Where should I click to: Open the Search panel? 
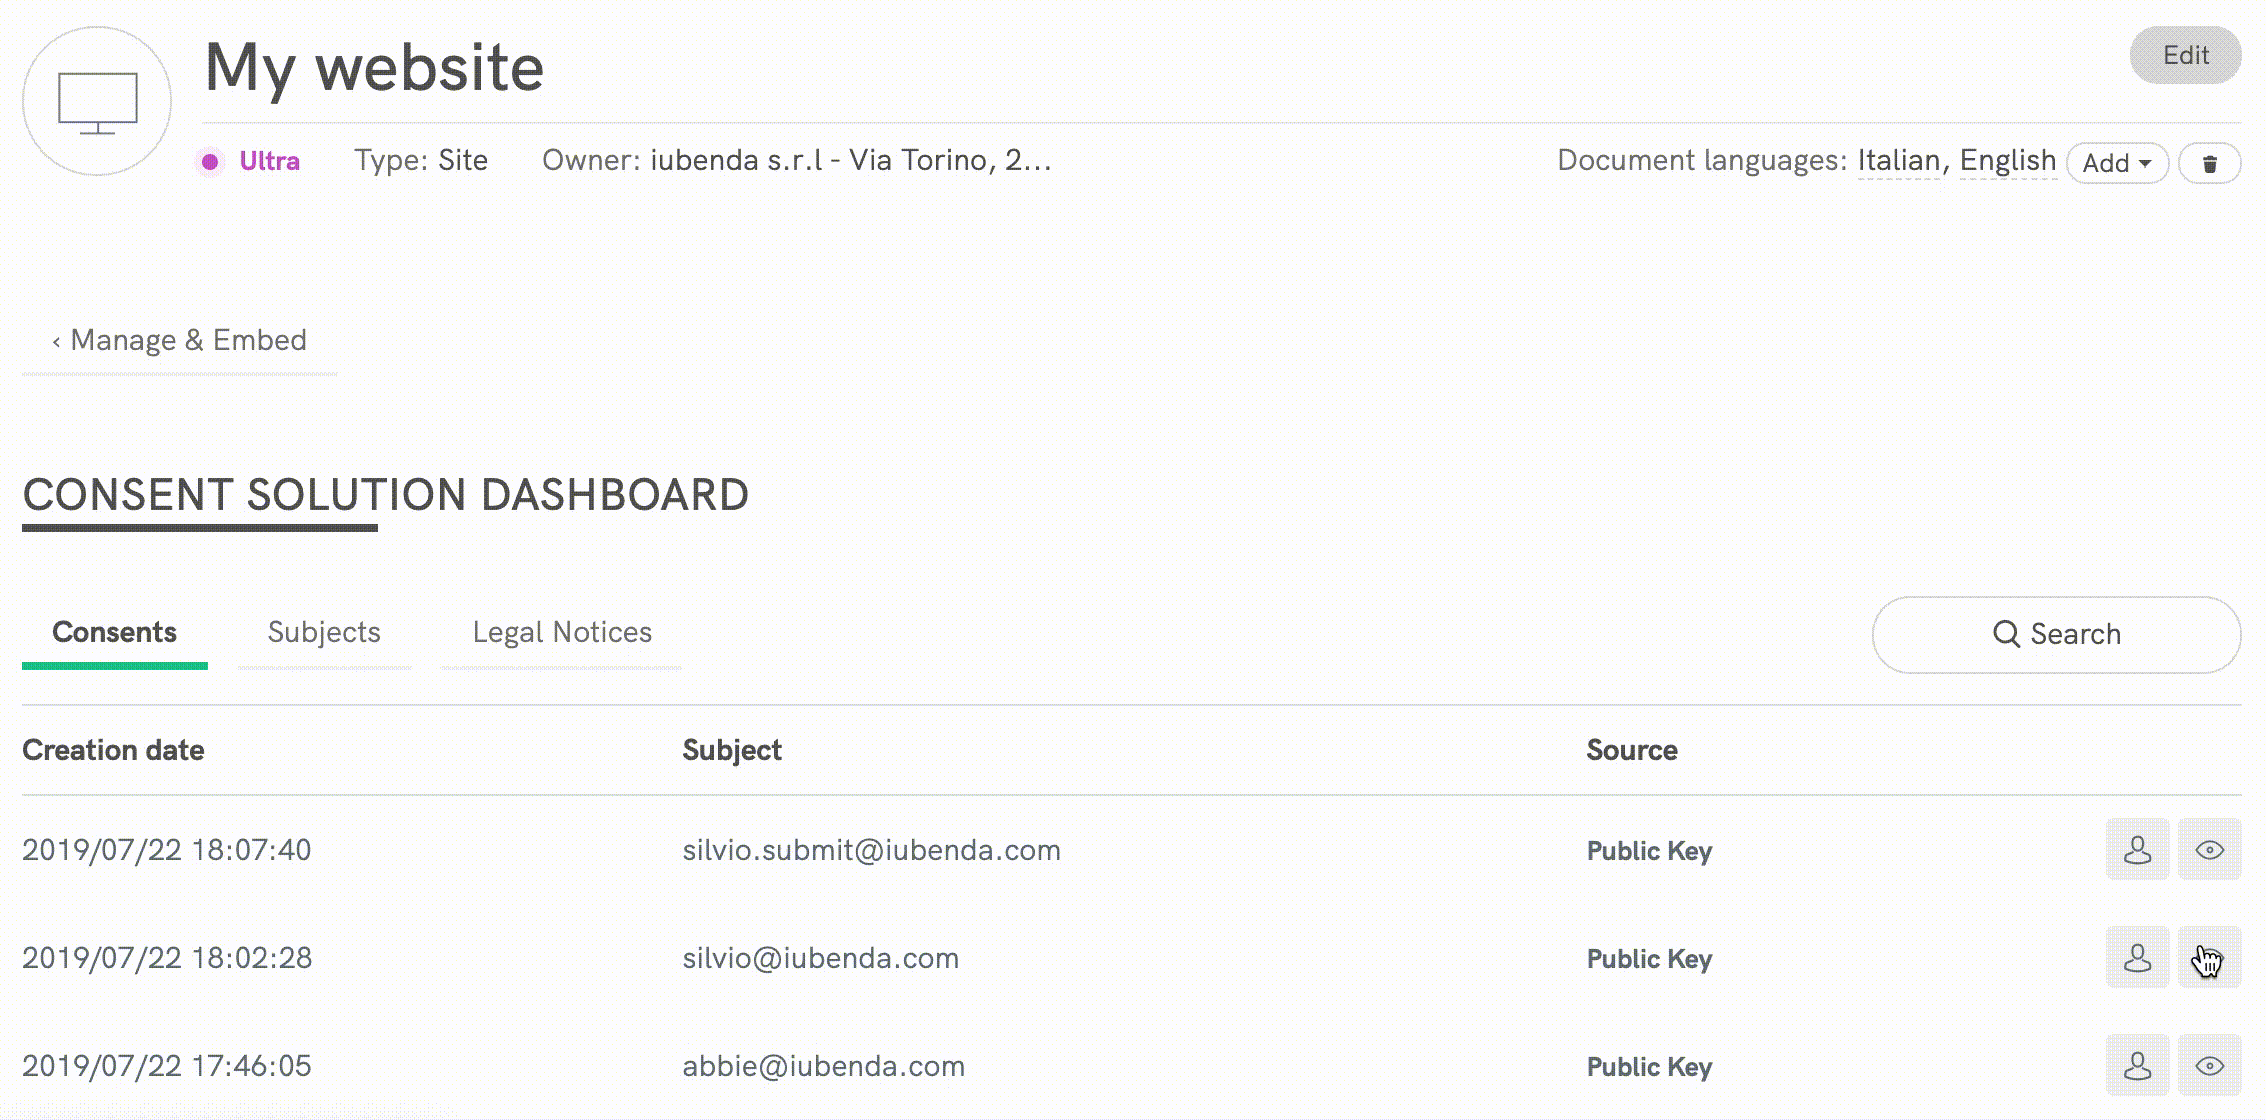point(2057,634)
